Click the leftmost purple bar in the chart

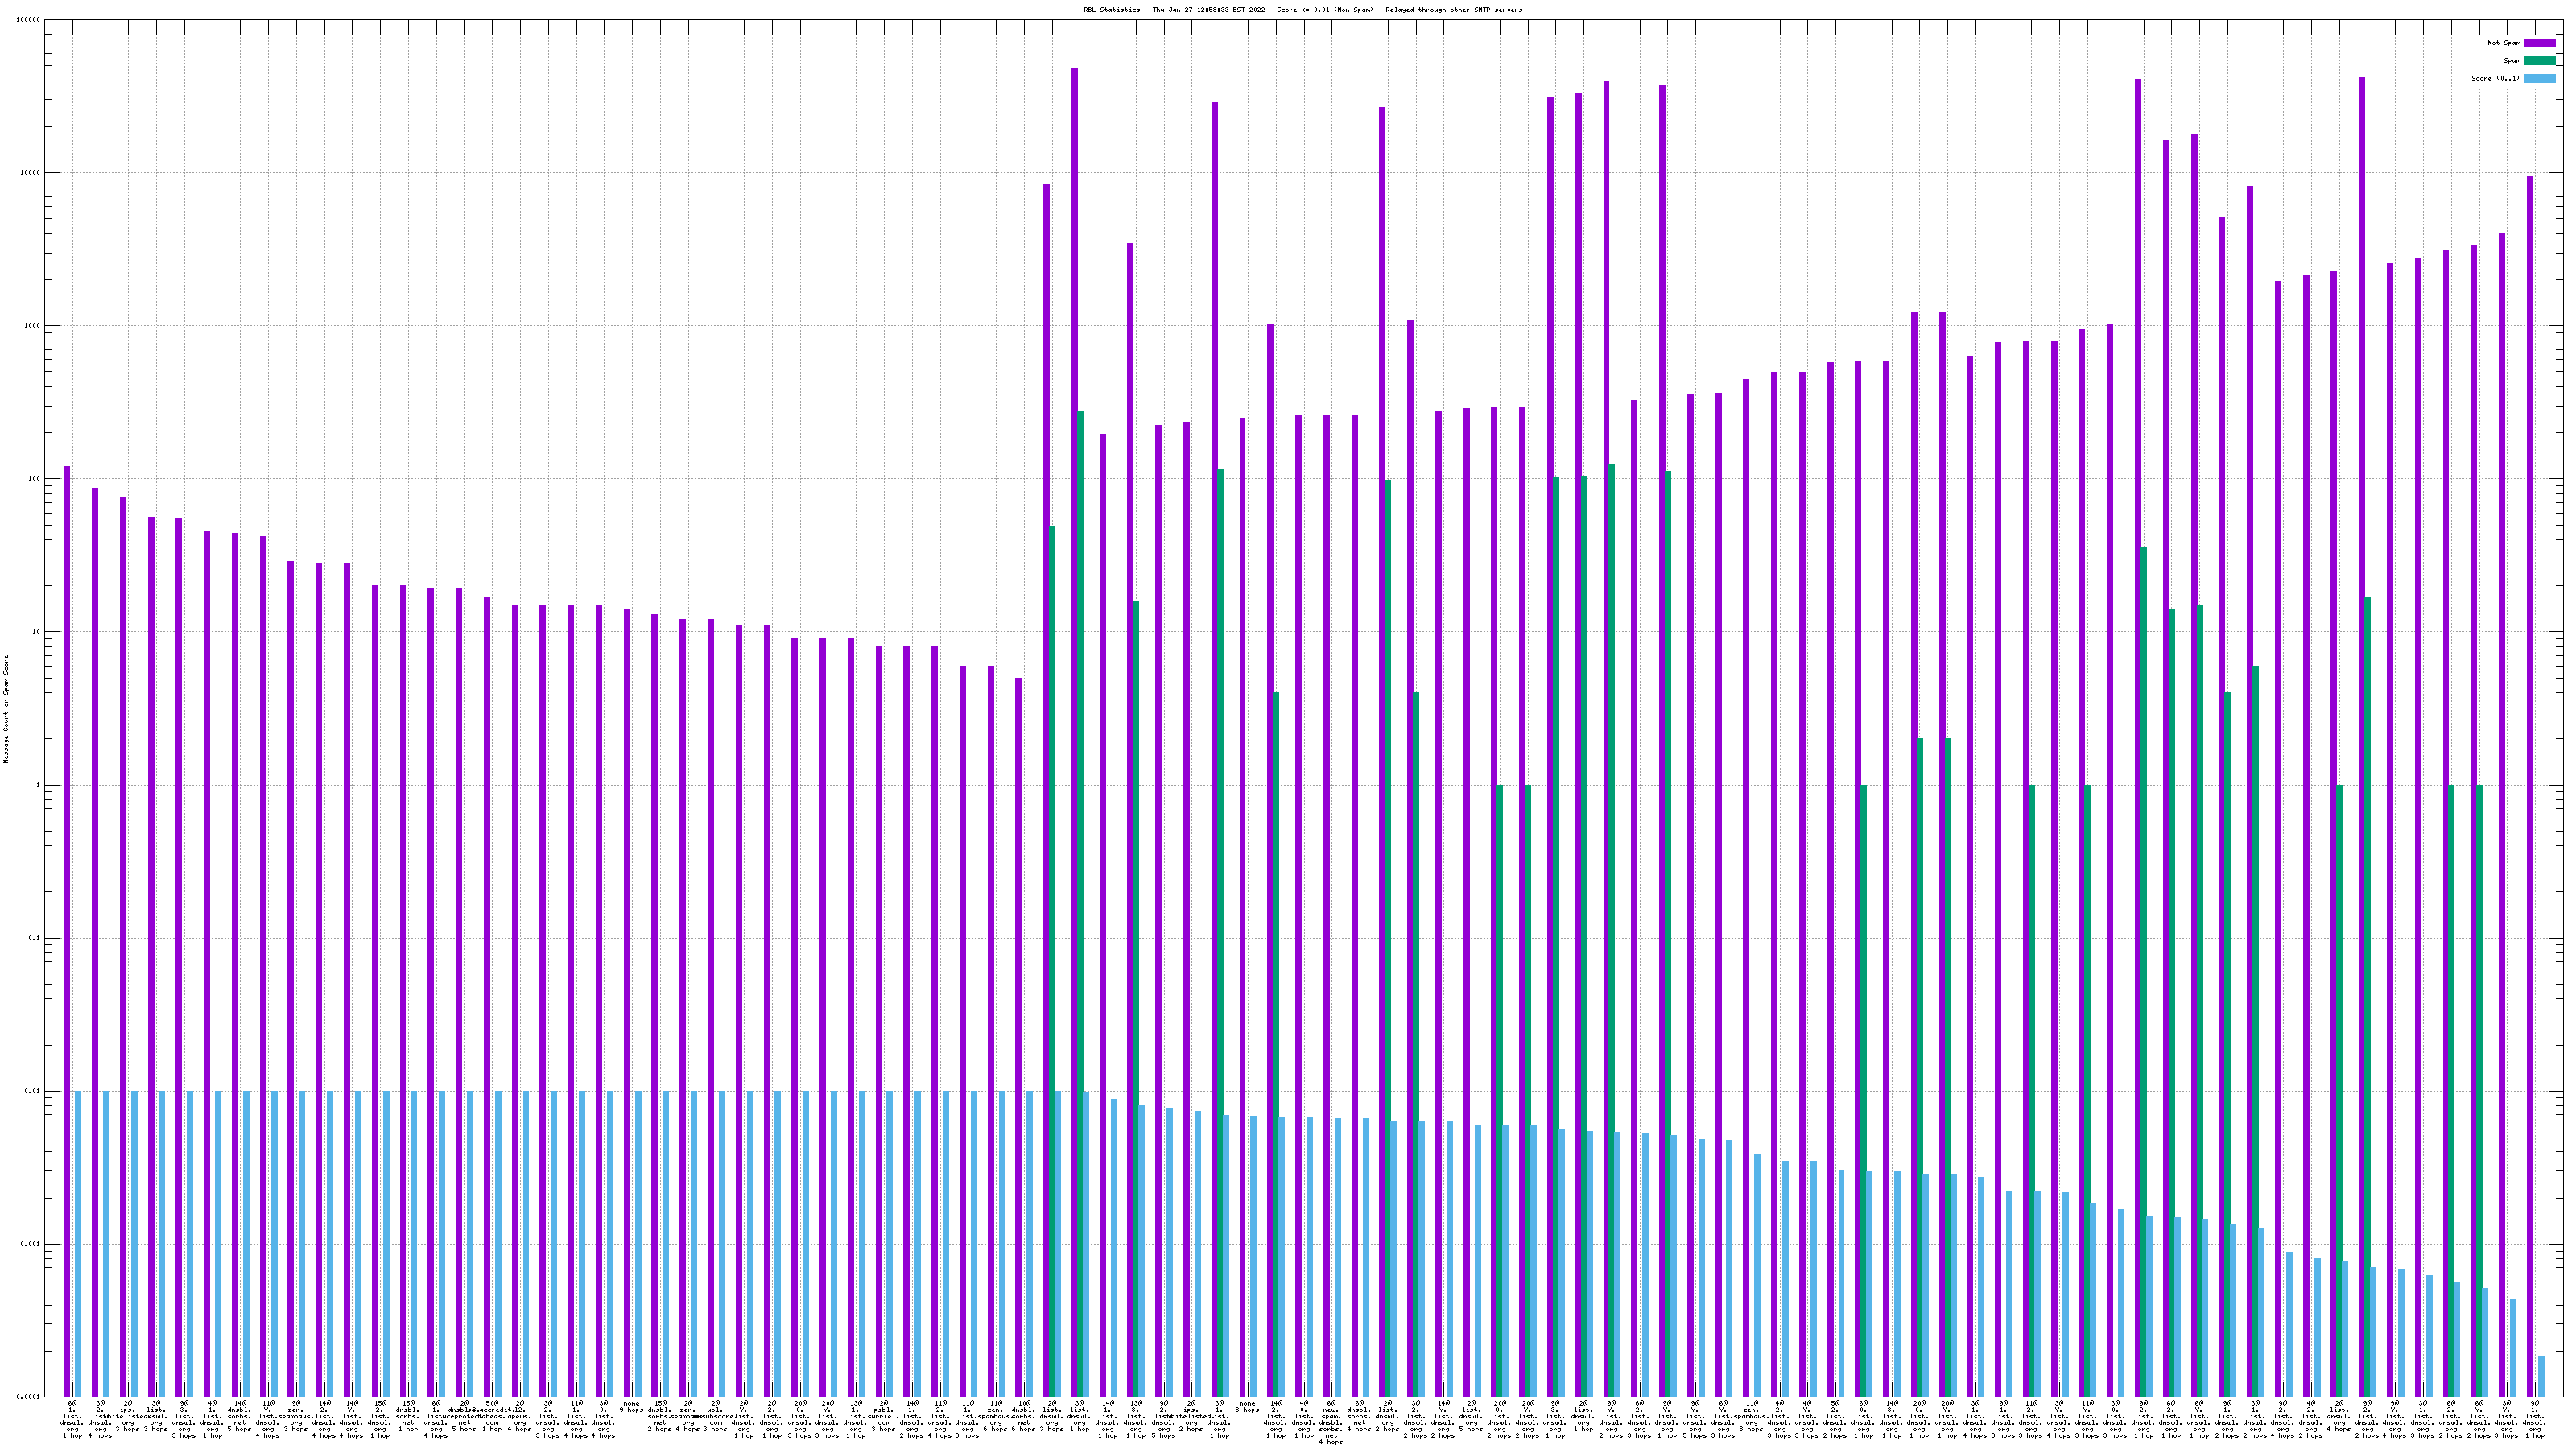coord(67,900)
